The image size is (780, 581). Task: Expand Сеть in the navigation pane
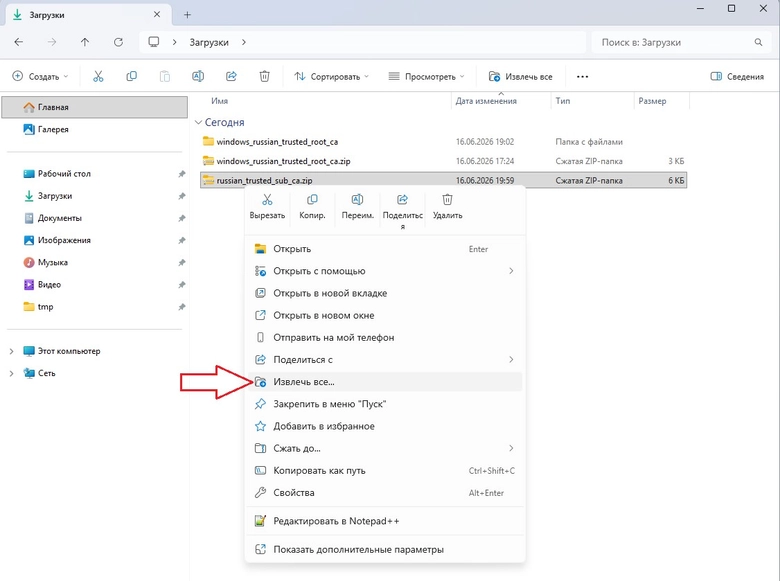pos(11,374)
